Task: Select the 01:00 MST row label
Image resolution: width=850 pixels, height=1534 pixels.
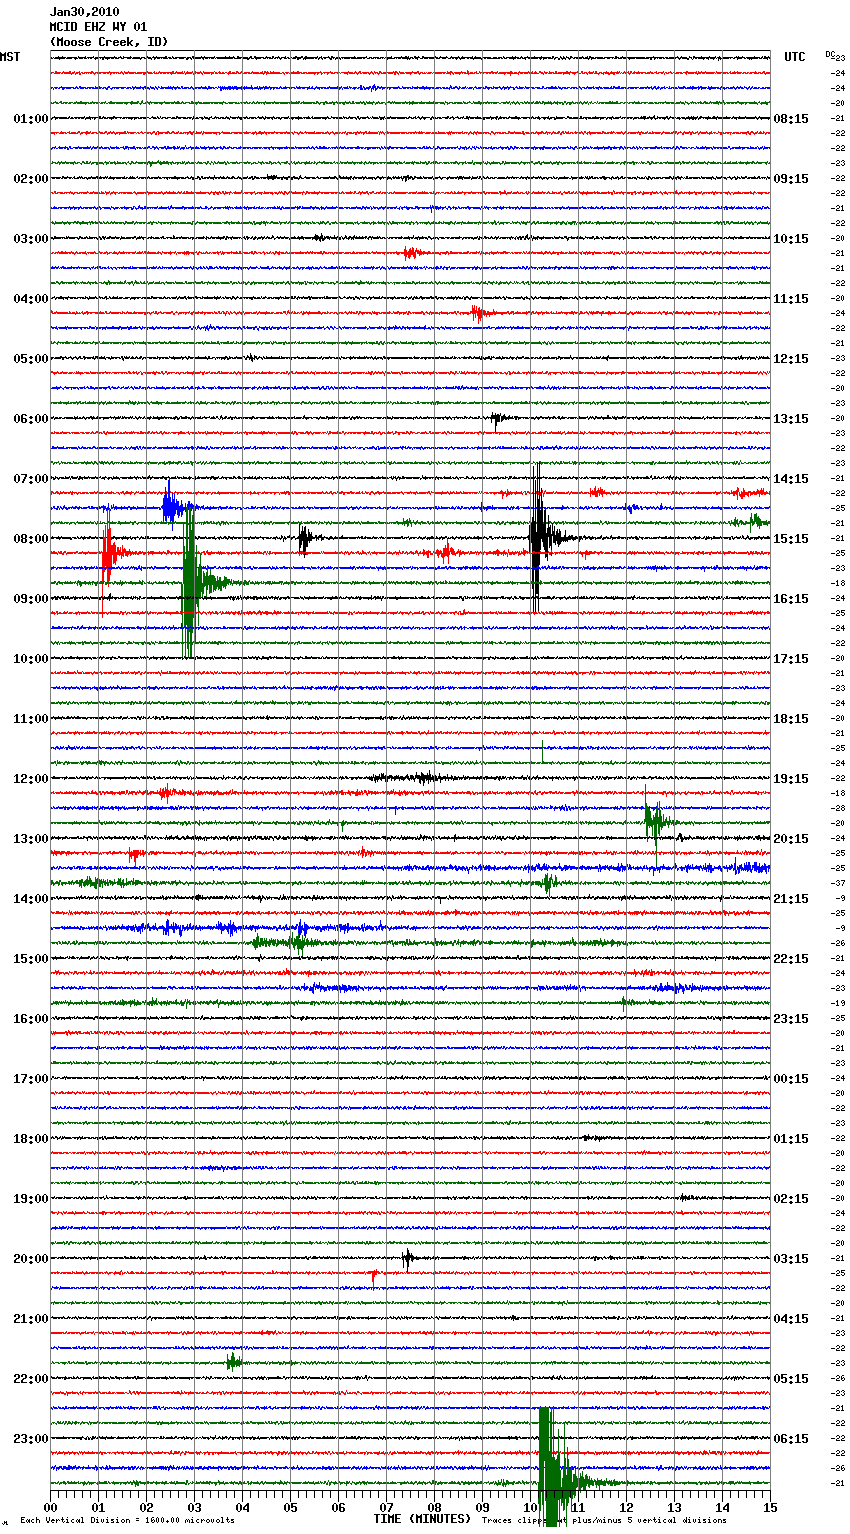Action: click(30, 119)
